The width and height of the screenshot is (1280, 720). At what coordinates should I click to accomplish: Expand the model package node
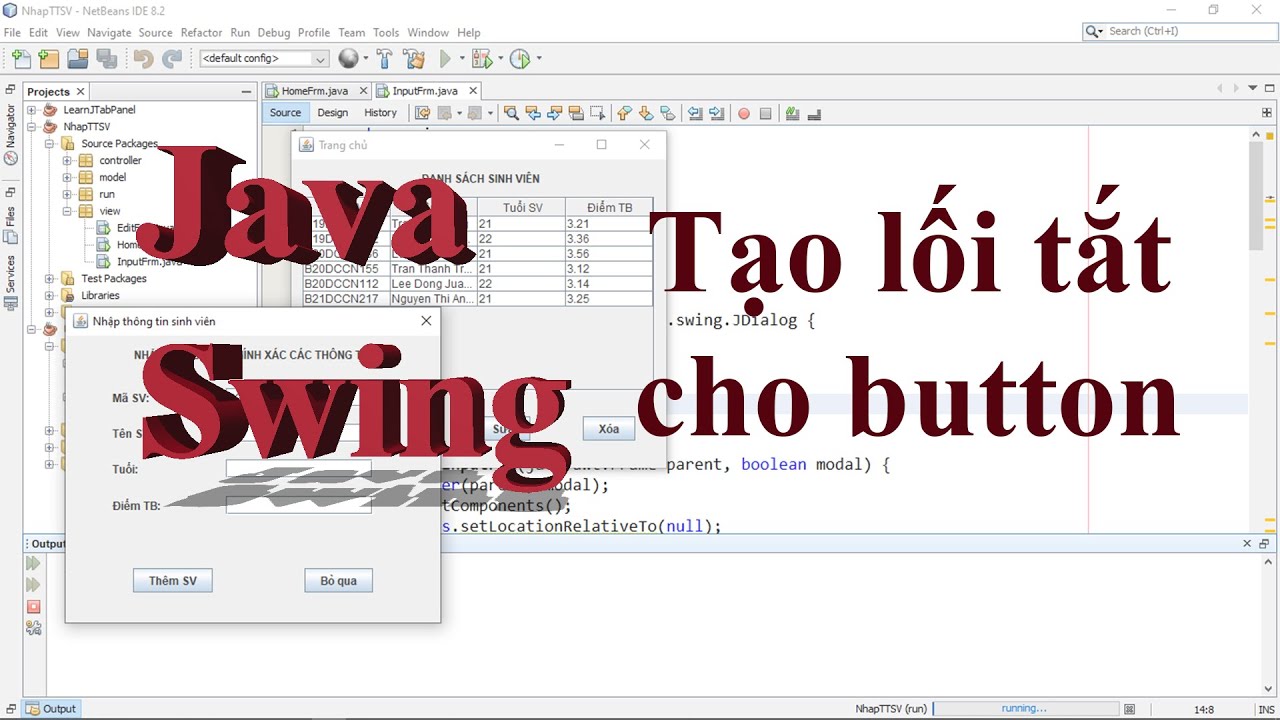pyautogui.click(x=68, y=177)
